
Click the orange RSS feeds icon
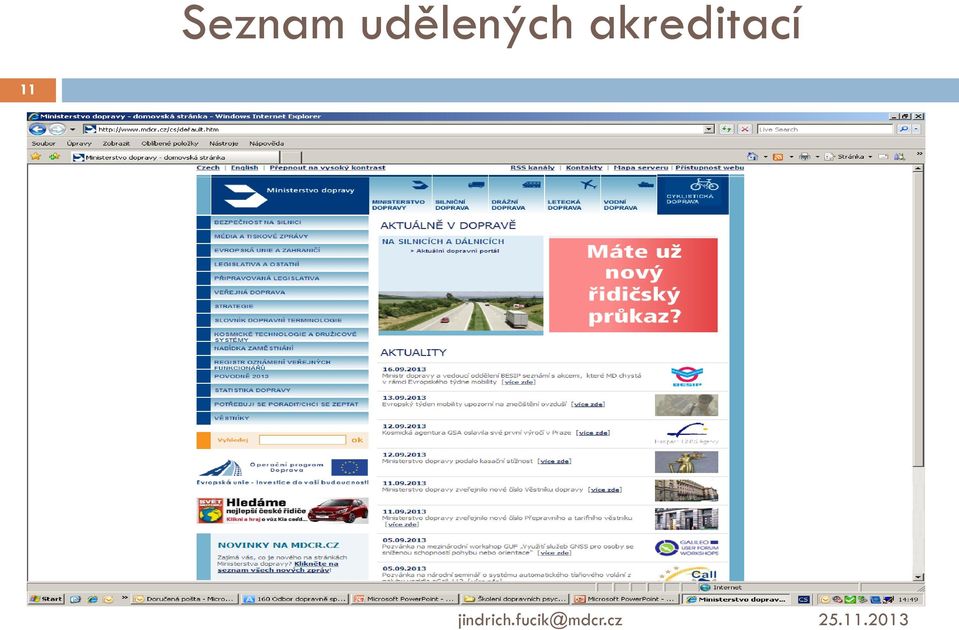[778, 157]
